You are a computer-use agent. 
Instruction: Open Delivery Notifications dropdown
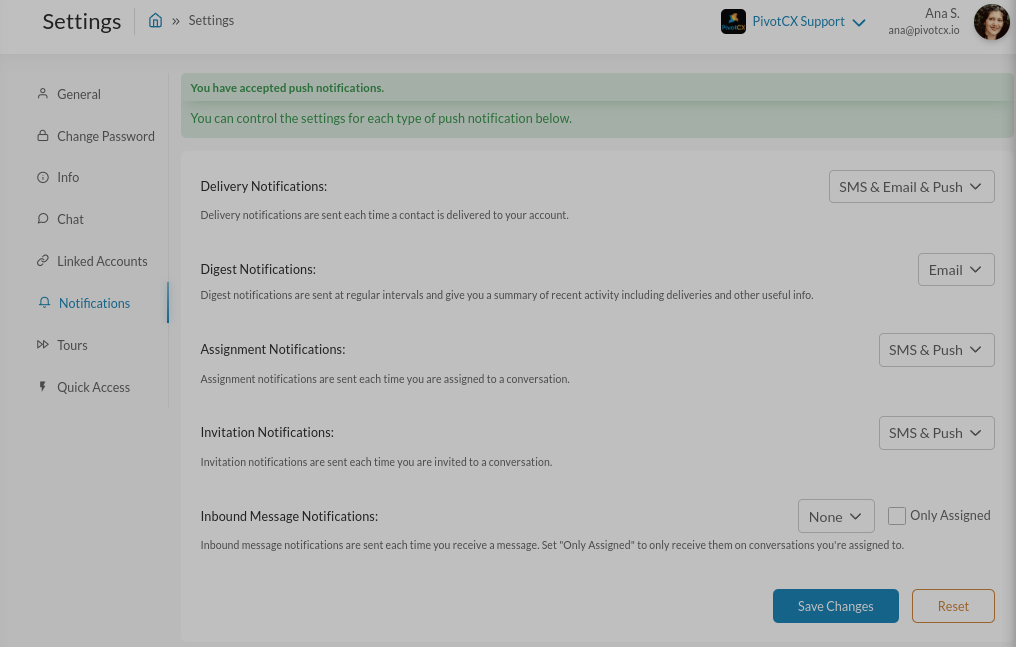(x=911, y=187)
